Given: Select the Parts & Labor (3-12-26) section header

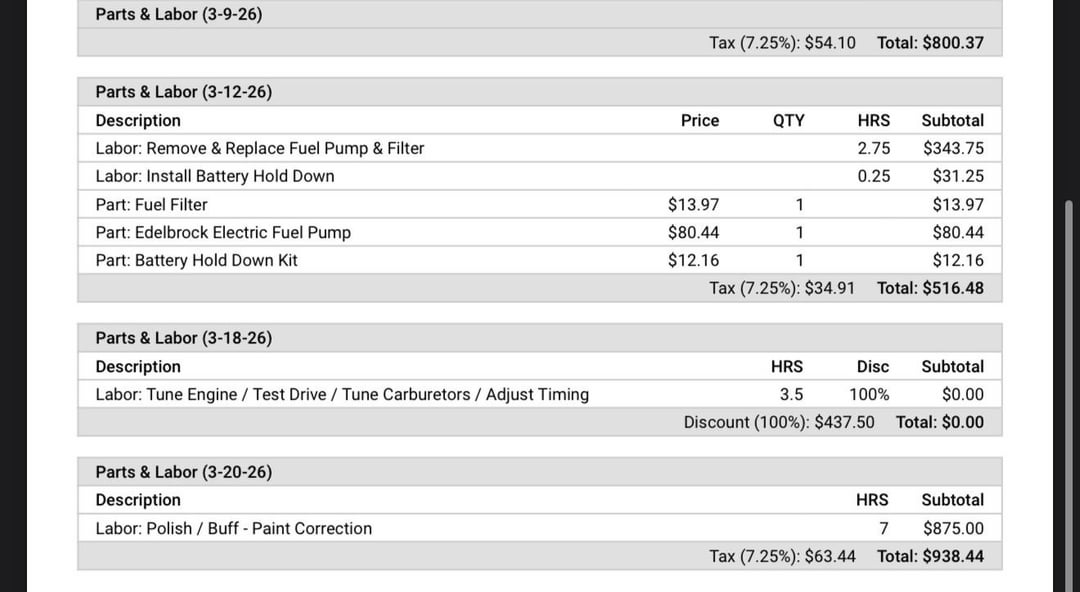Looking at the screenshot, I should pos(183,92).
